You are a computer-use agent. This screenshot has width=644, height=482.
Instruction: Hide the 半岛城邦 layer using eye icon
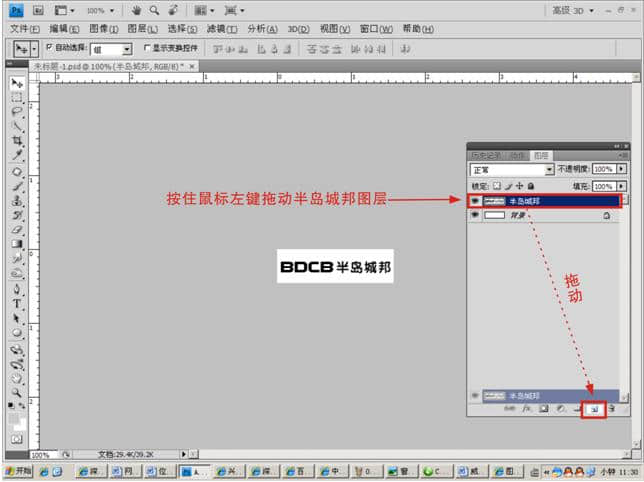point(475,201)
